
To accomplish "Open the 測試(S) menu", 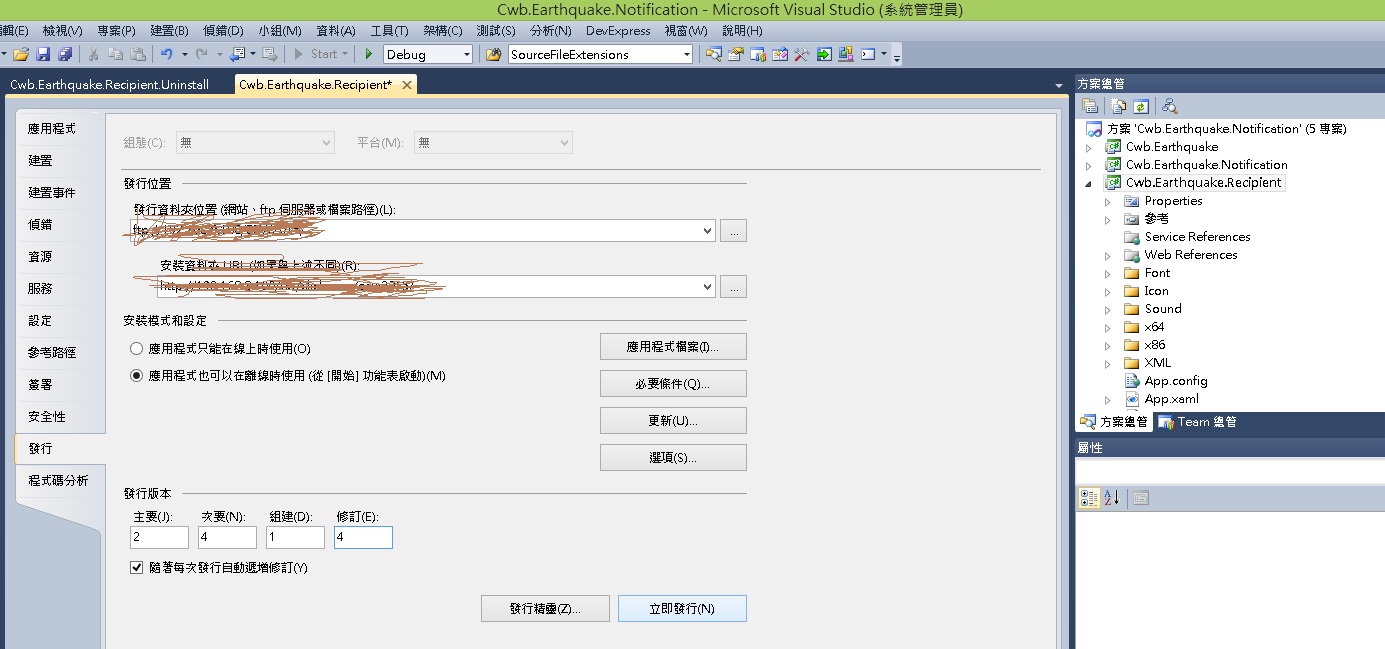I will point(496,31).
